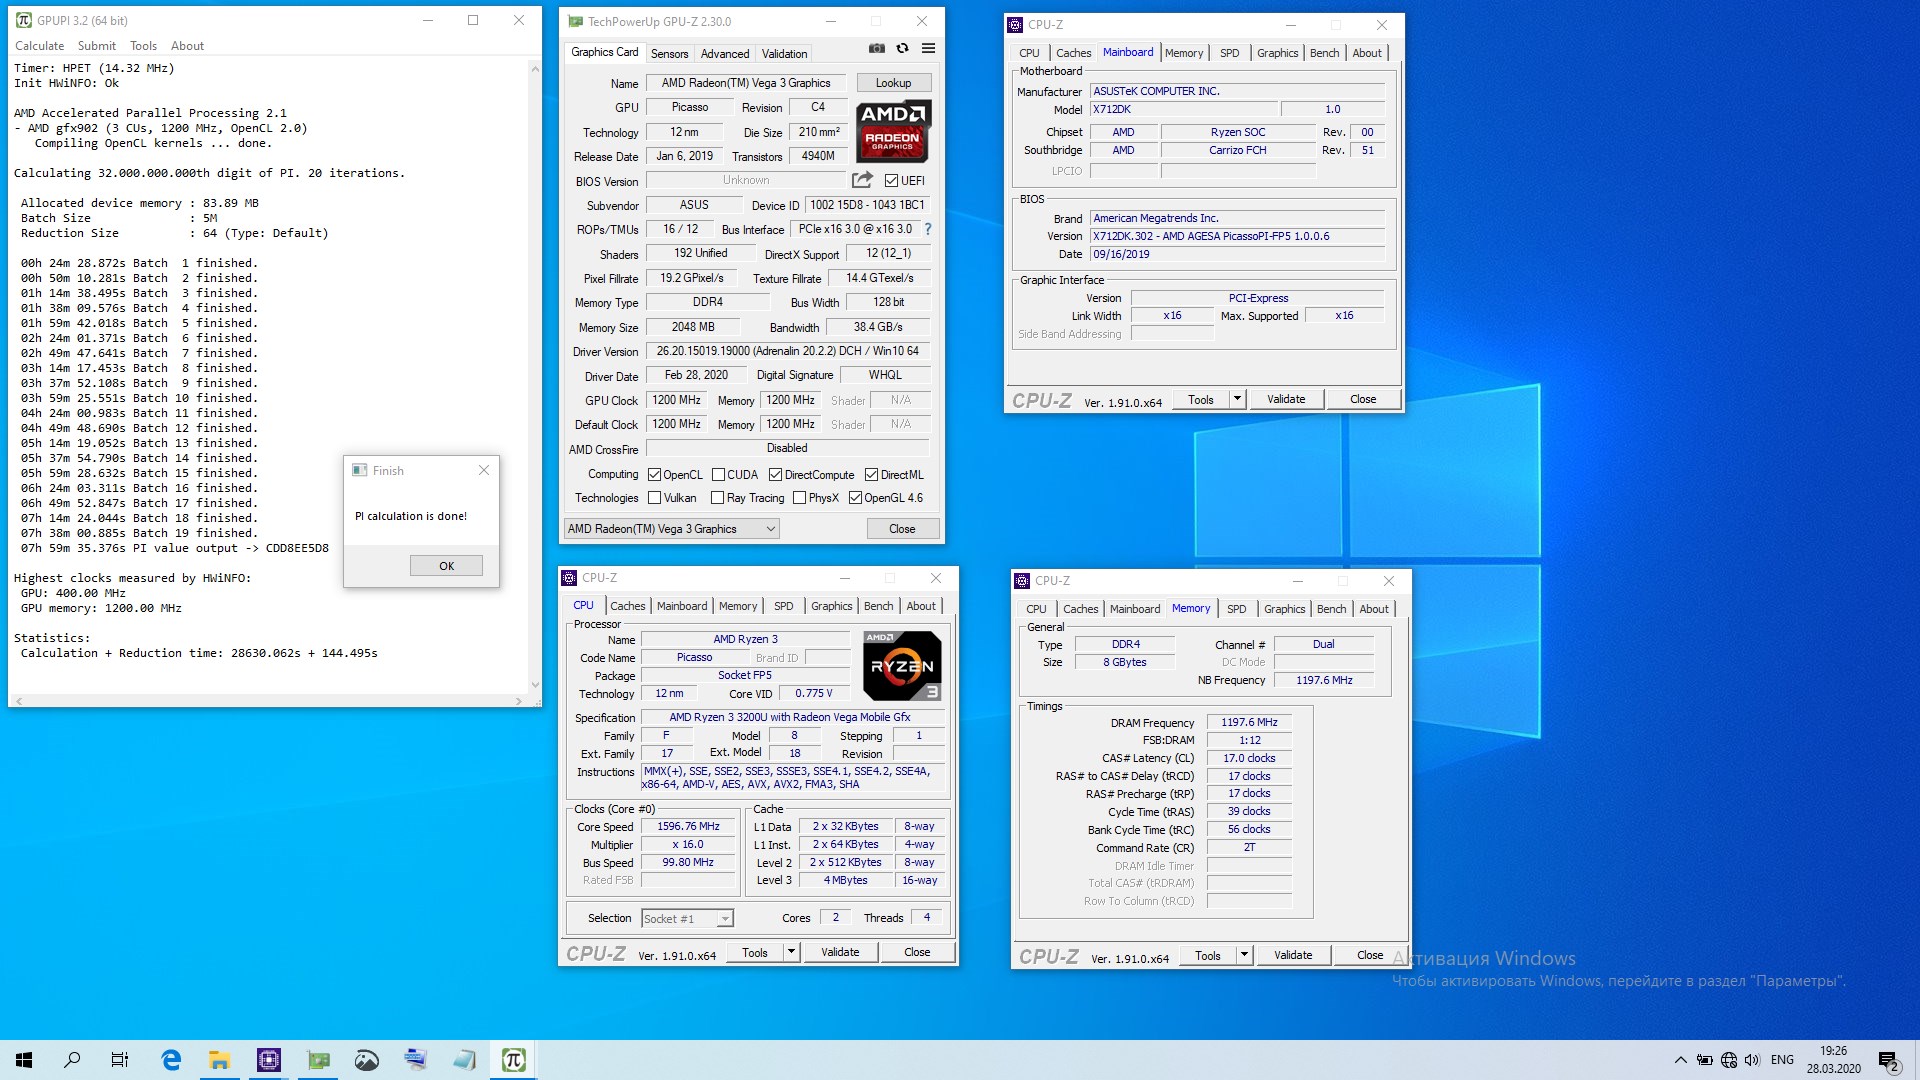Click the Lookup button in GPU-Z

pos(893,83)
